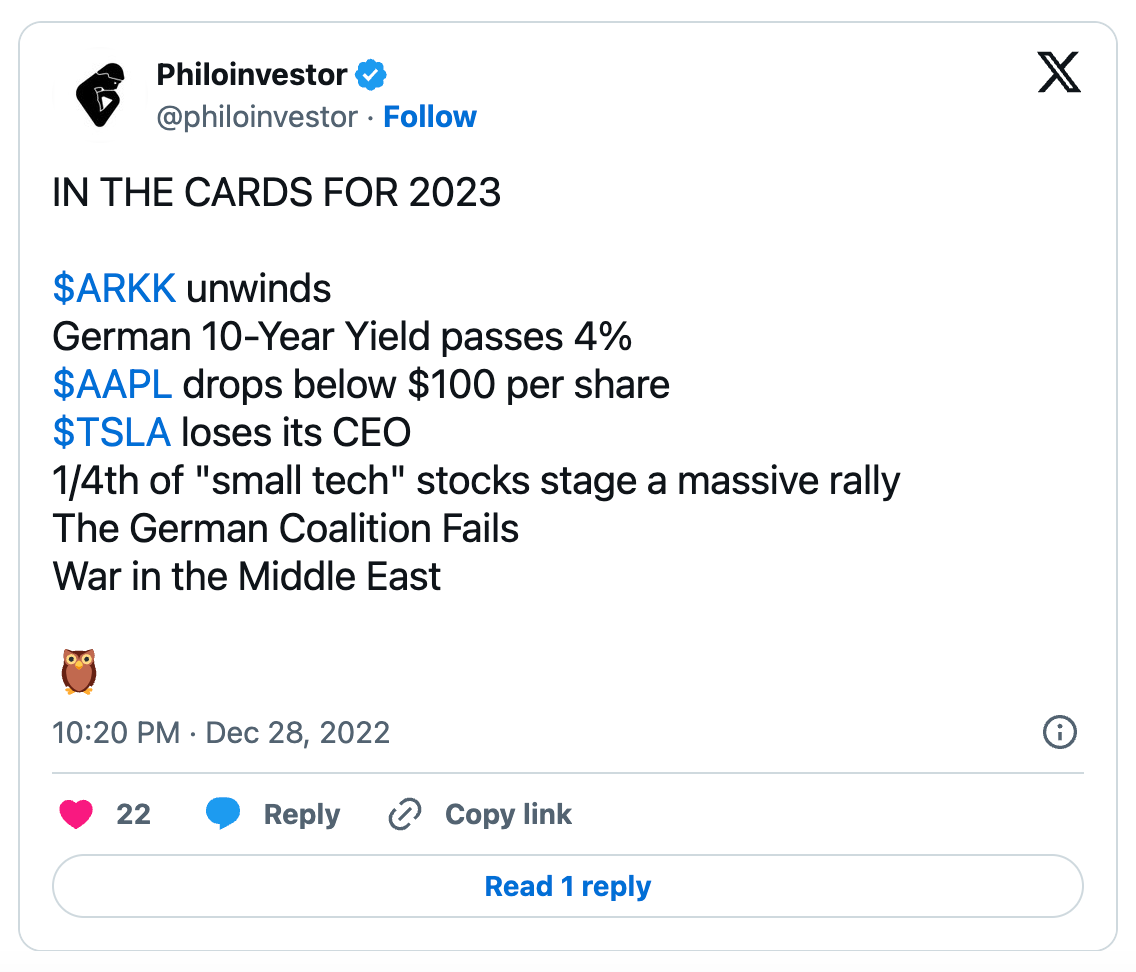The image size is (1136, 972).
Task: Open the Philoinvestor display name link
Action: coord(252,74)
